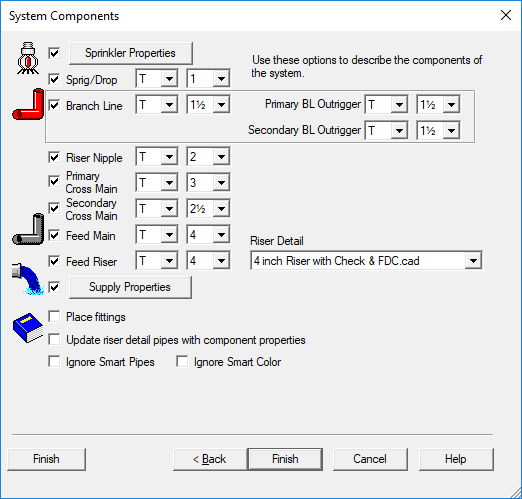Viewport: 522px width, 499px height.
Task: Click the Finish button beside Back
Action: pyautogui.click(x=285, y=459)
